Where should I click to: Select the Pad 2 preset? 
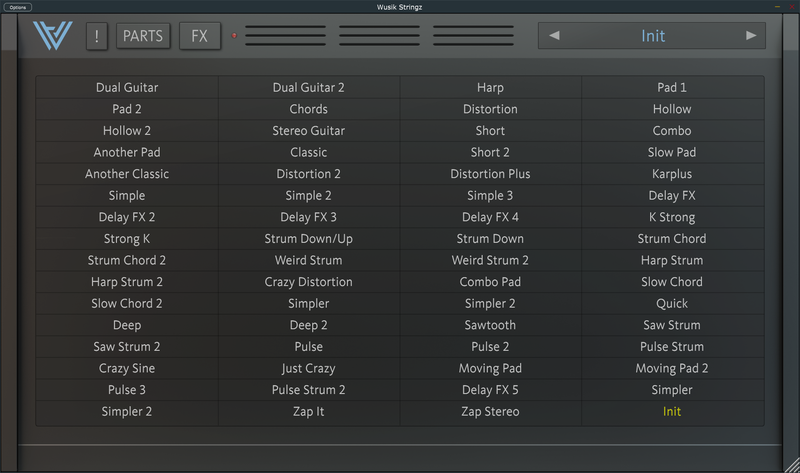127,109
